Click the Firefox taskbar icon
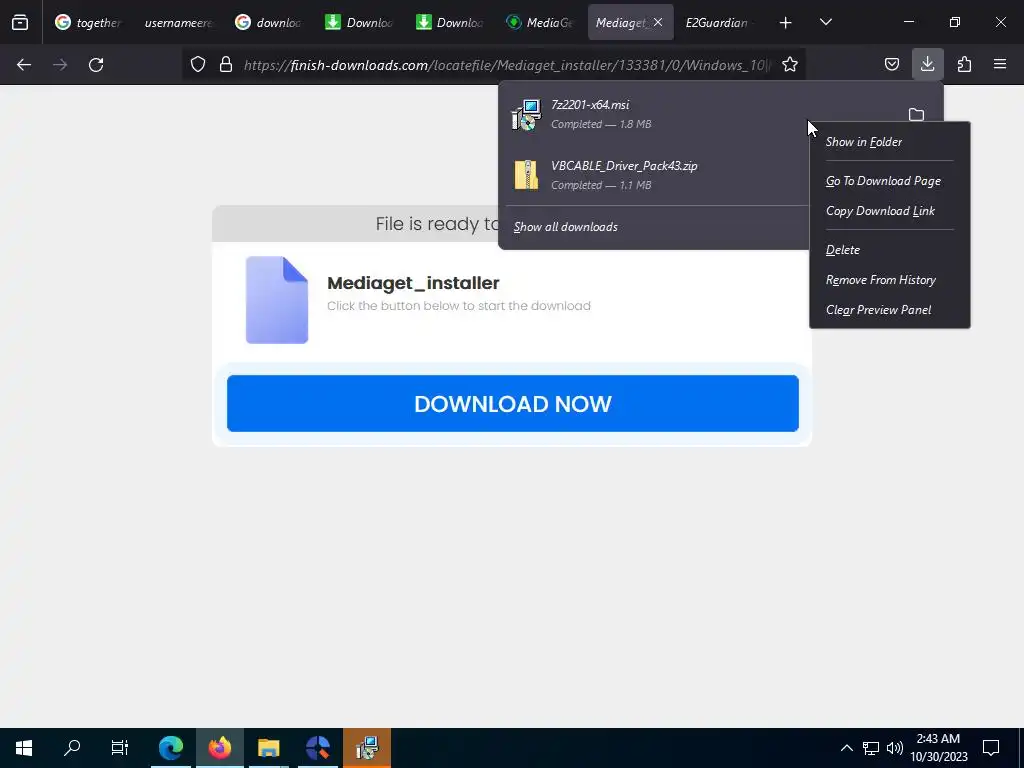The image size is (1024, 768). pos(220,748)
